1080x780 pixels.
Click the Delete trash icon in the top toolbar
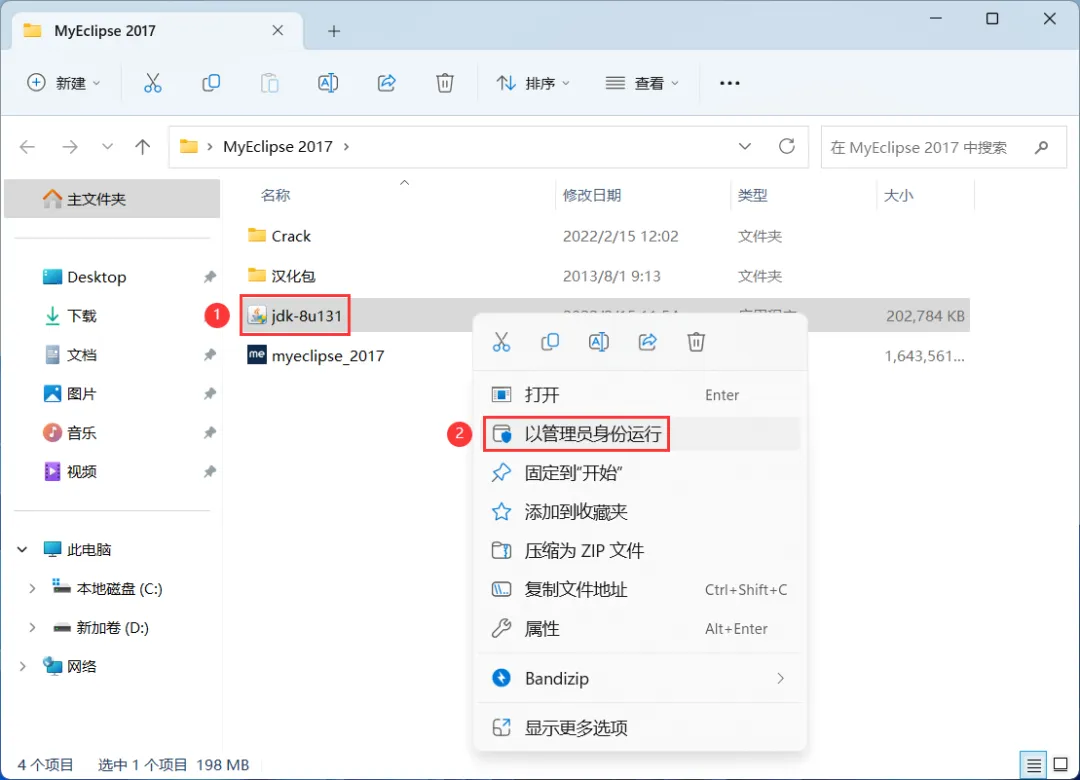(445, 83)
